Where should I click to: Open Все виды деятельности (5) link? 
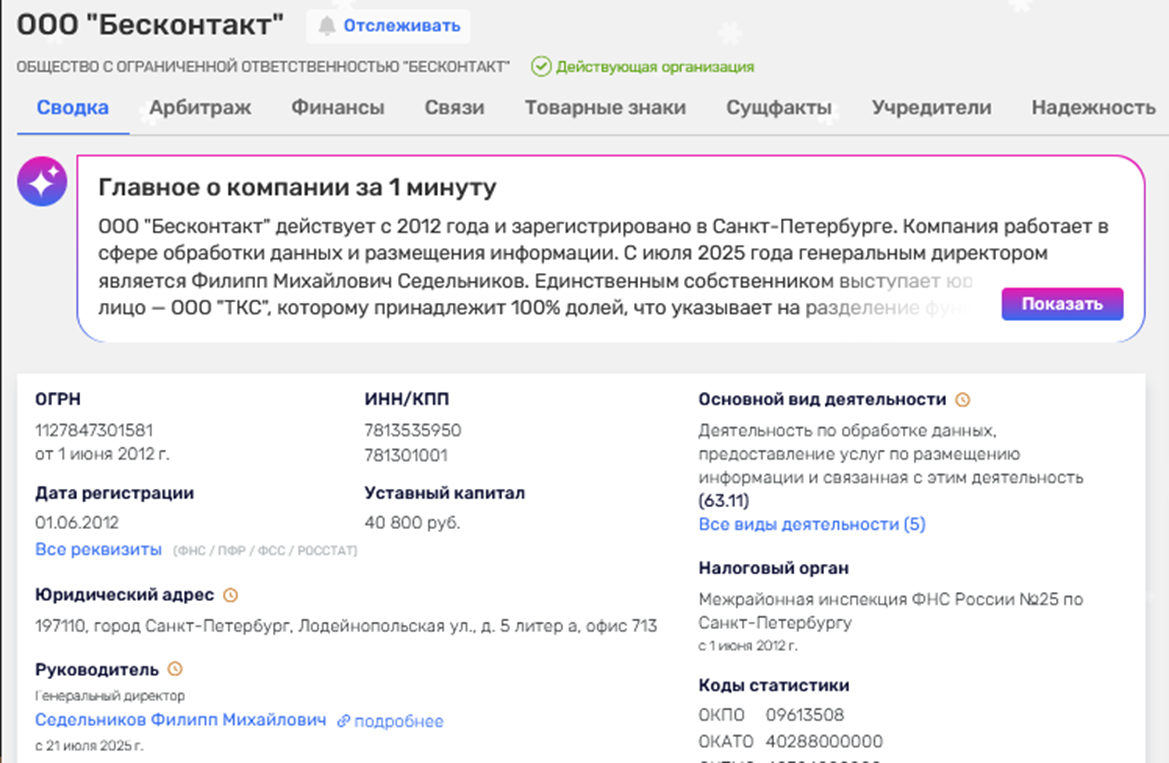click(x=812, y=524)
